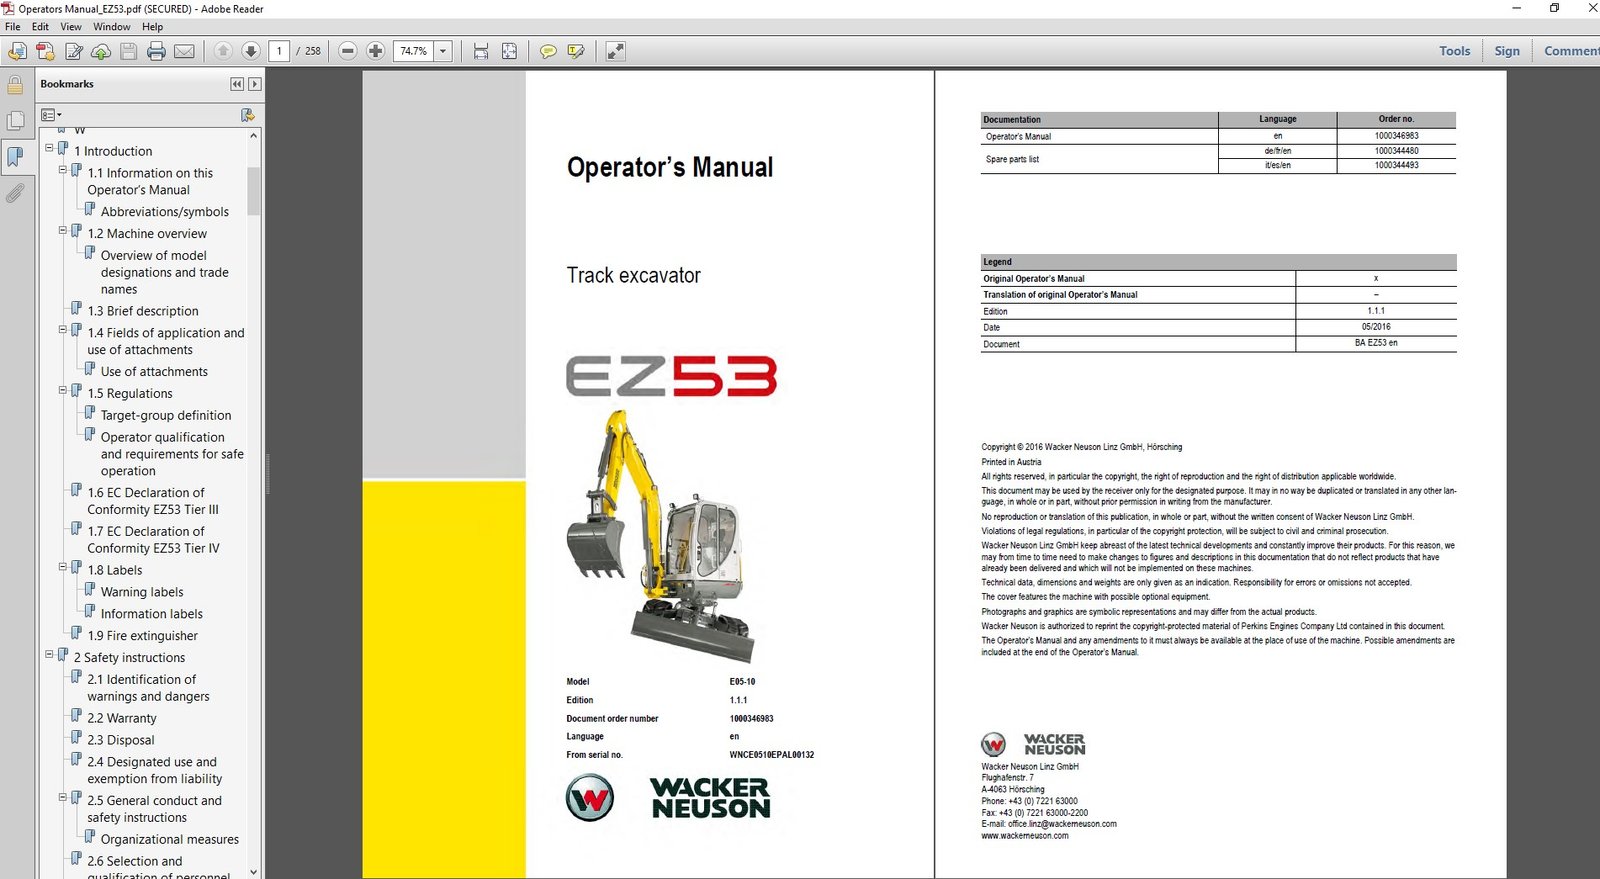Zoom in using the plus button
Image resolution: width=1600 pixels, height=879 pixels.
click(x=376, y=51)
